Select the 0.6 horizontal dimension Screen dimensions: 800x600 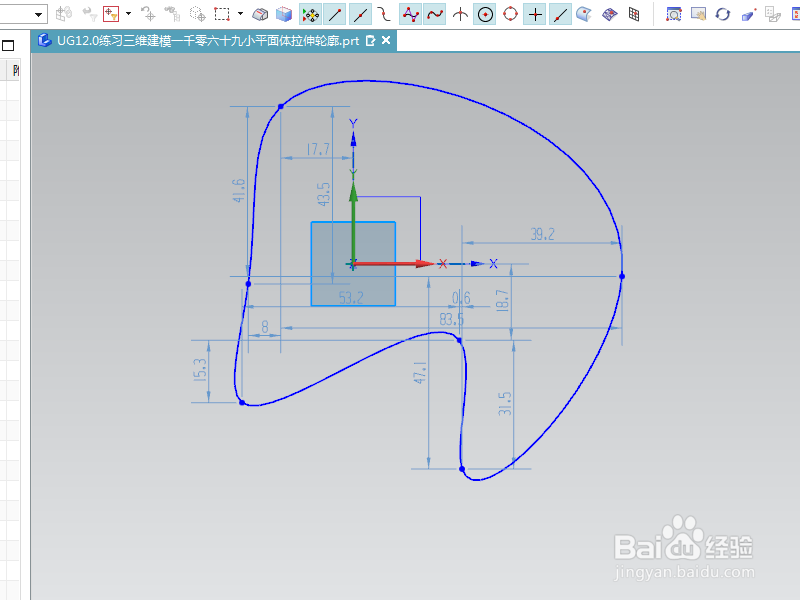[461, 297]
